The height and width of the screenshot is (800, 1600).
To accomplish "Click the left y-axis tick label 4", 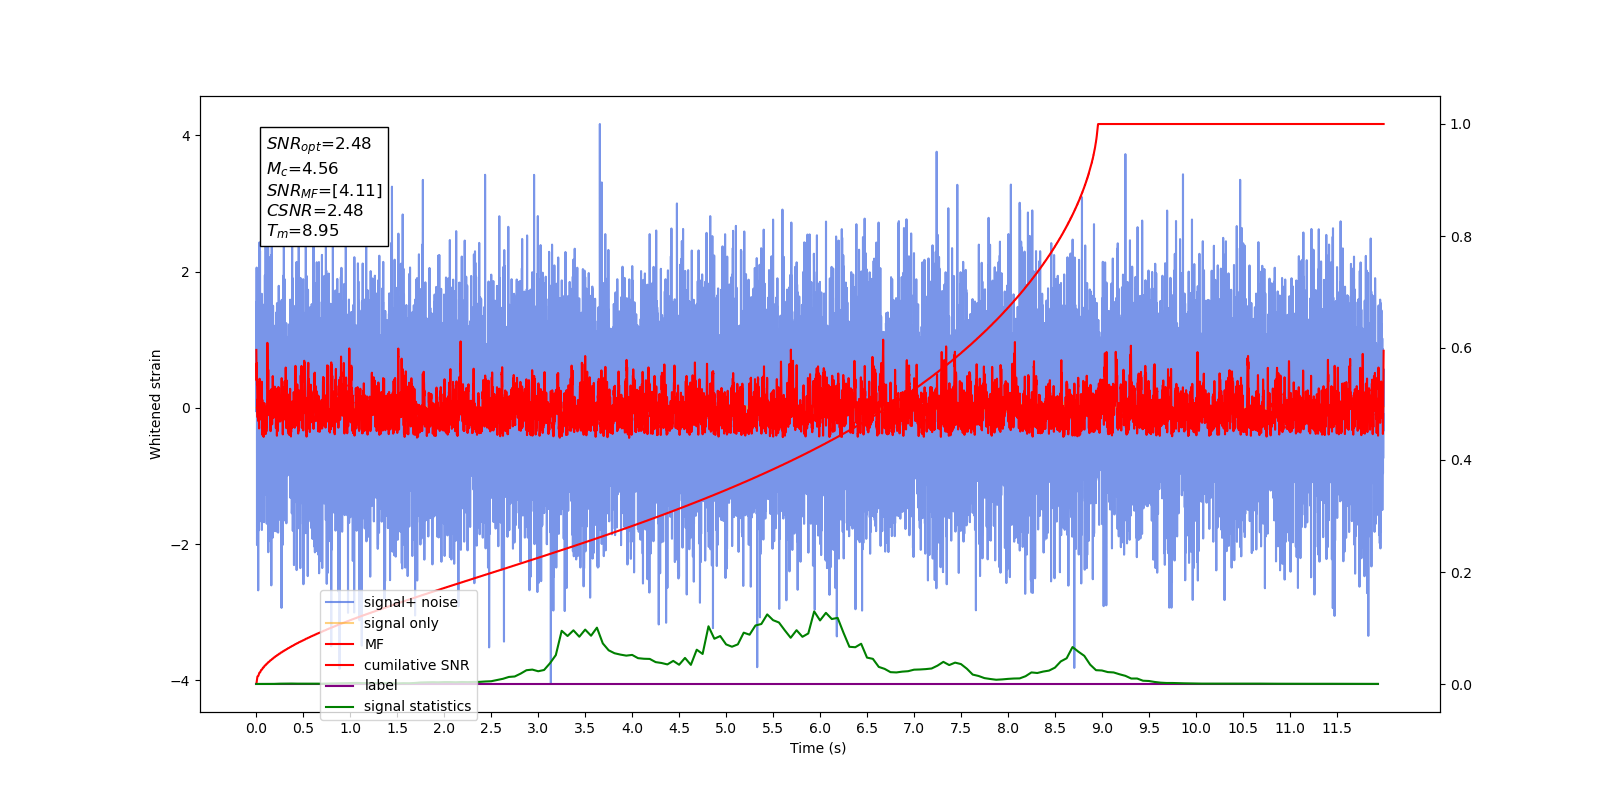I will pos(185,136).
